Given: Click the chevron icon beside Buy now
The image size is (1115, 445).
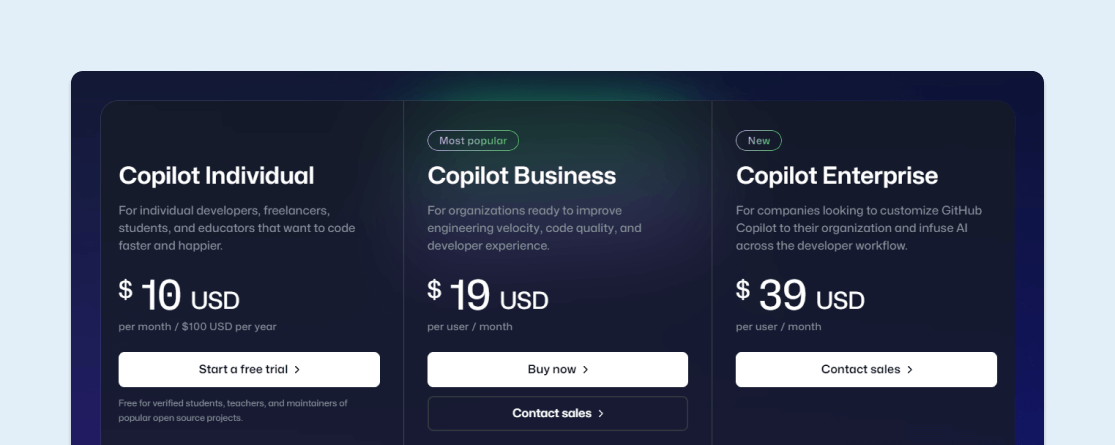Looking at the screenshot, I should [x=586, y=370].
